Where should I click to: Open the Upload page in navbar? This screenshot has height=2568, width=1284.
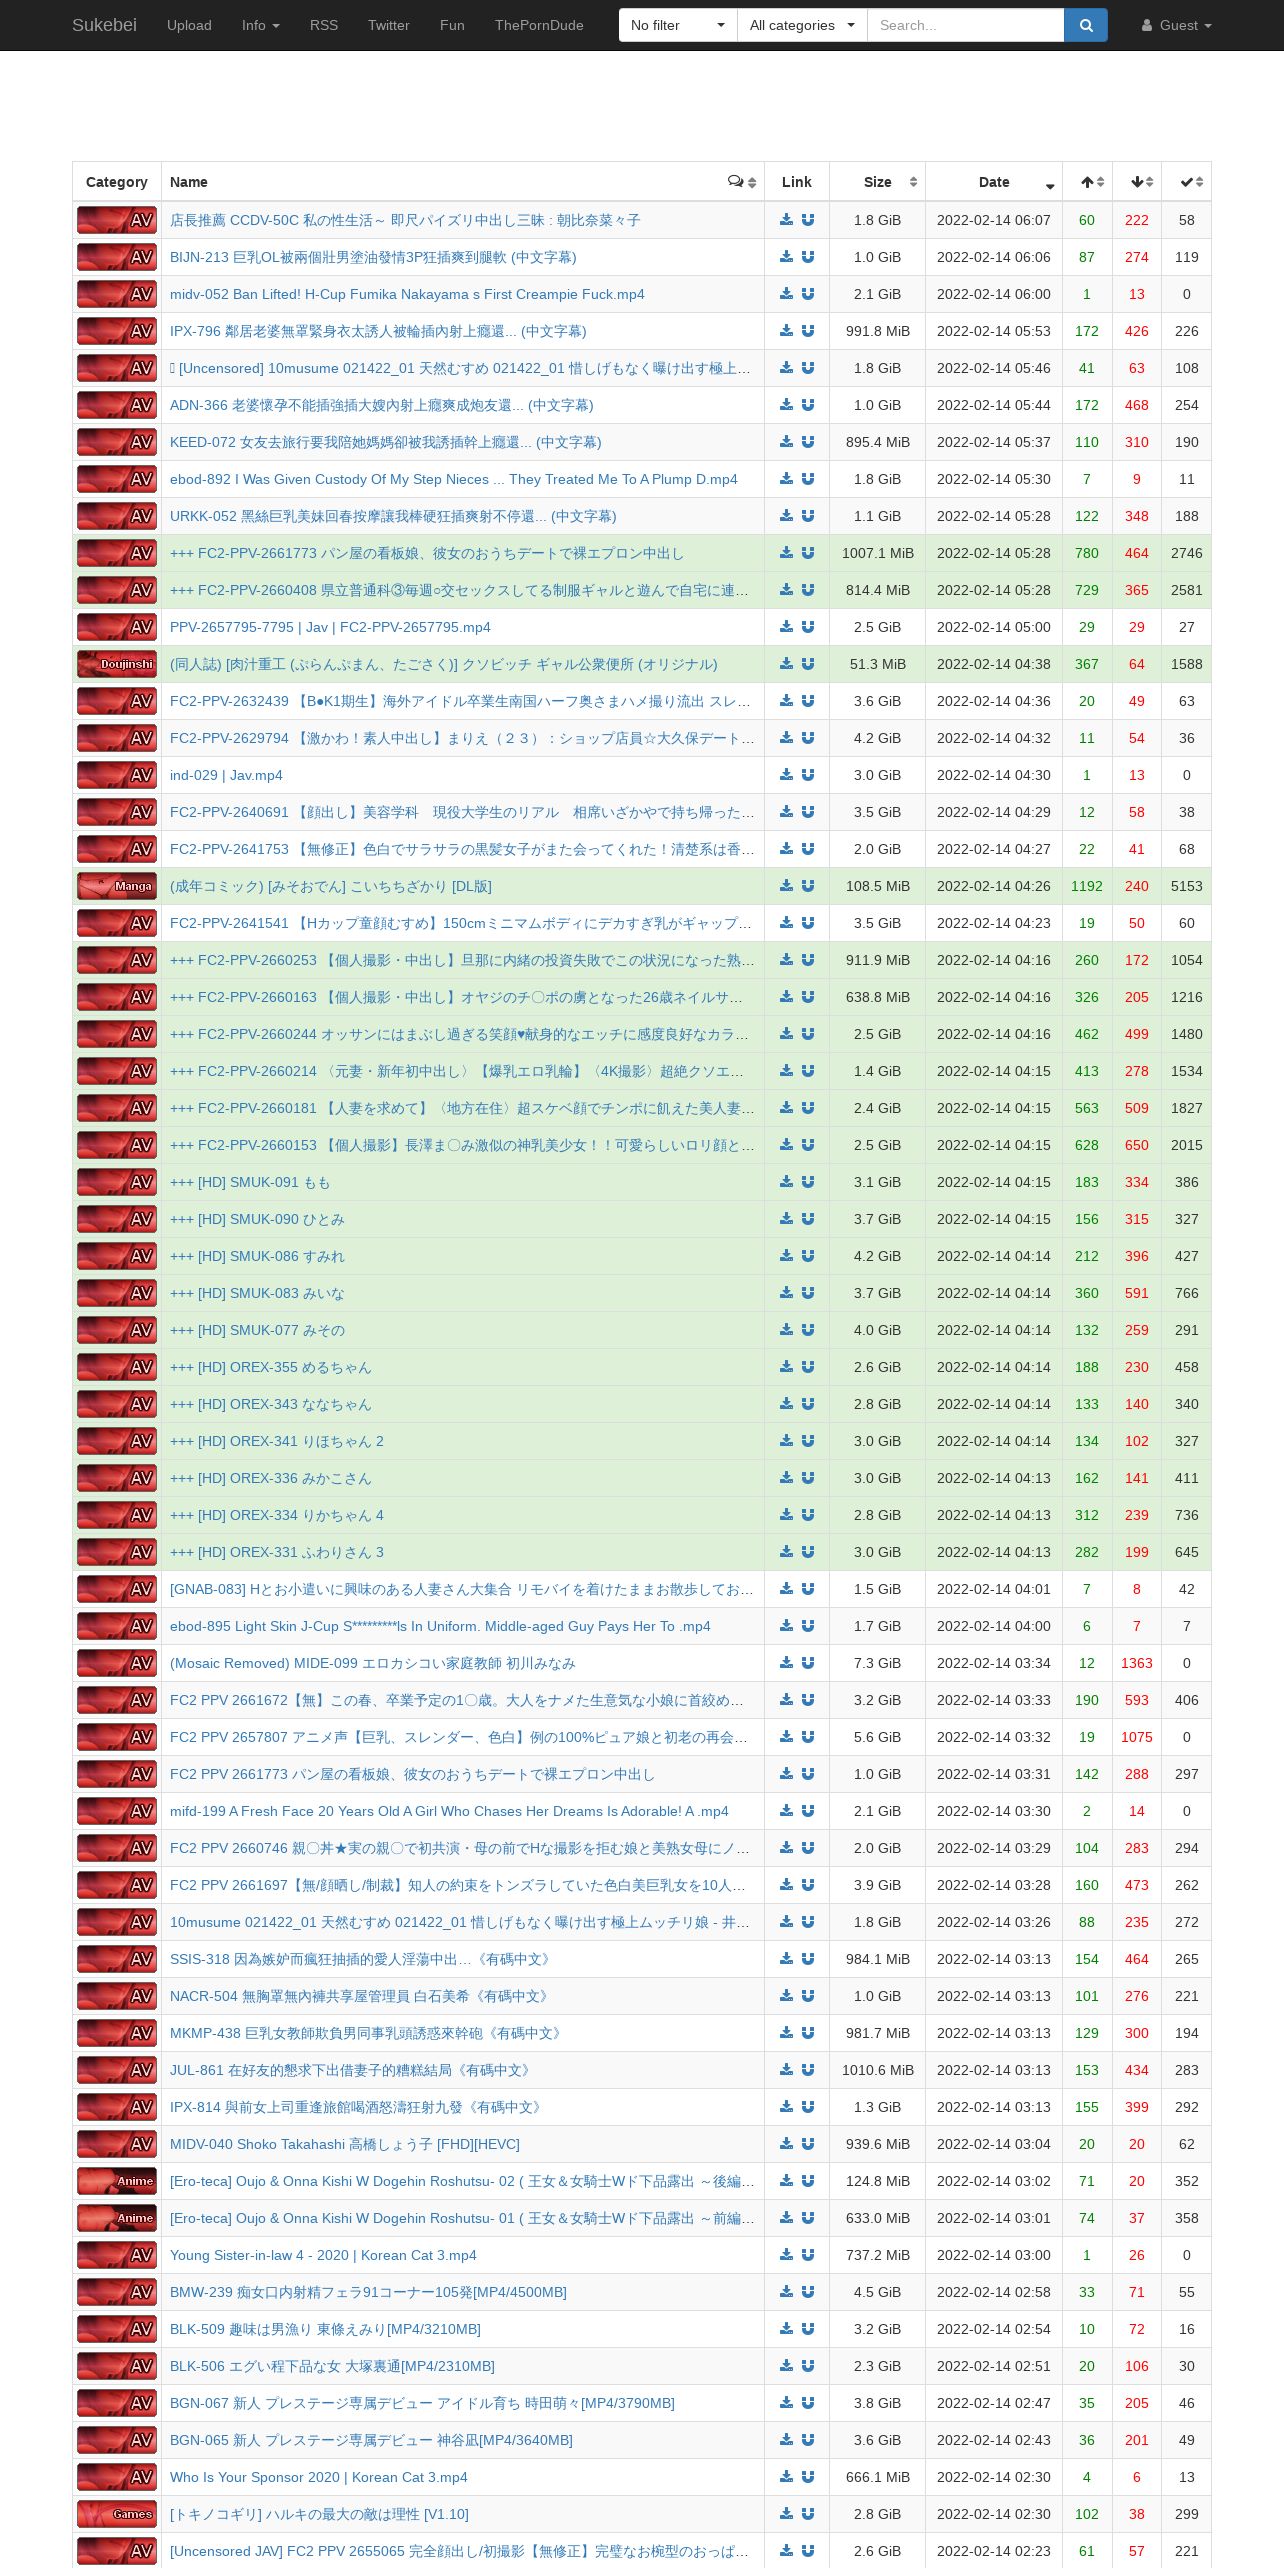(x=189, y=25)
